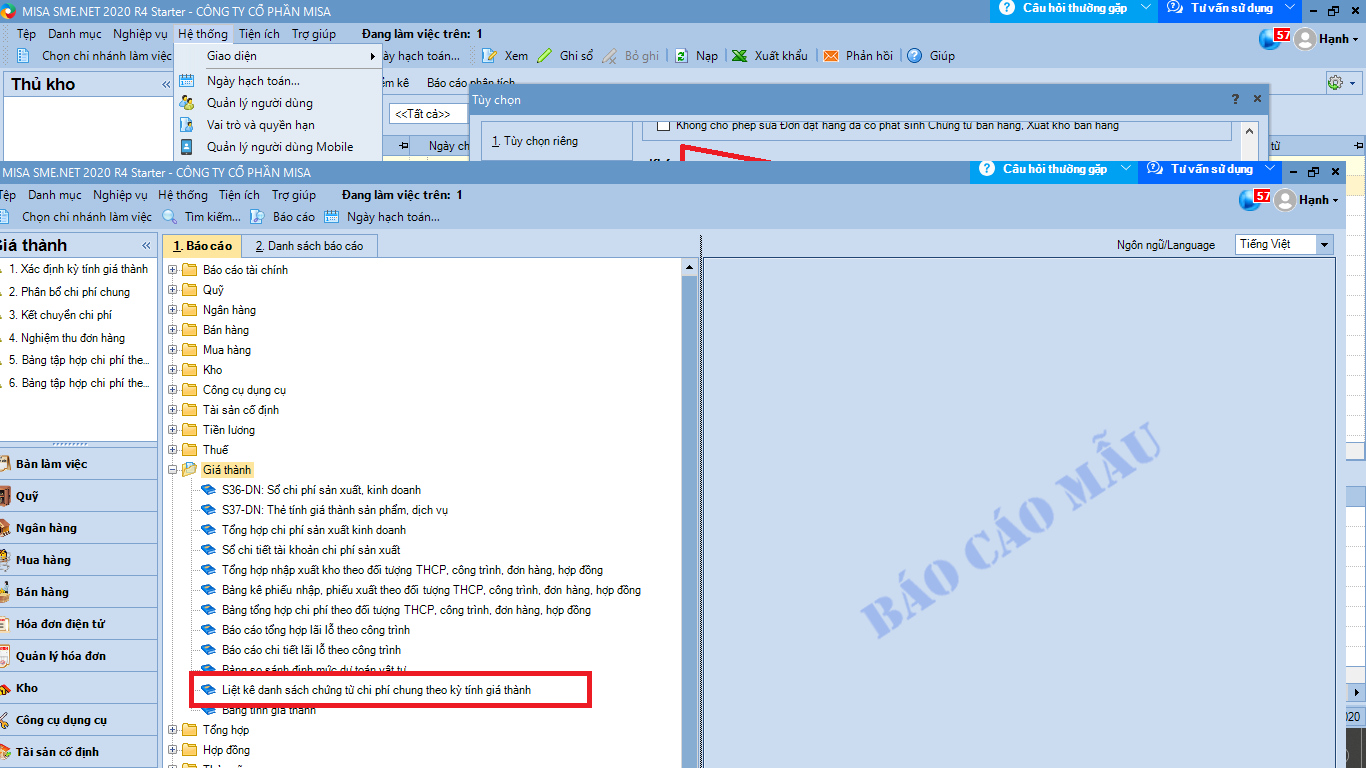This screenshot has height=768, width=1366.
Task: Click the Ghi sổ pencil icon
Action: pyautogui.click(x=544, y=56)
